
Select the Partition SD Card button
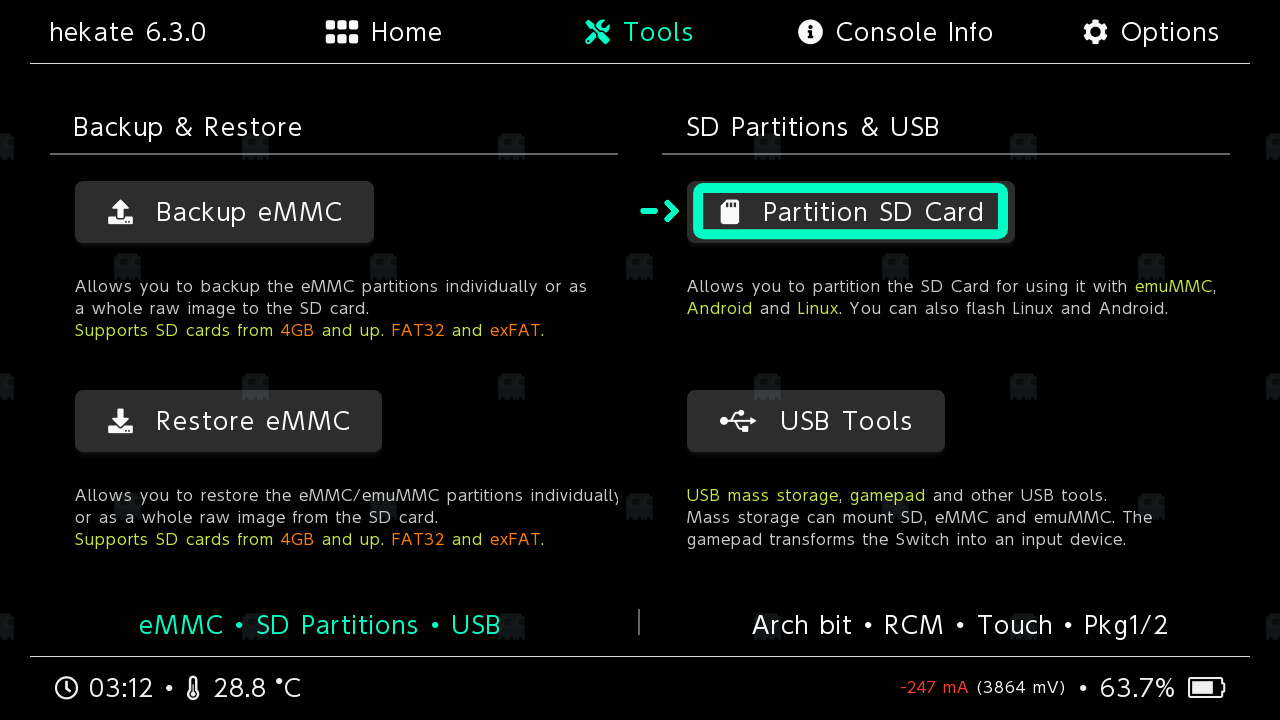[851, 212]
